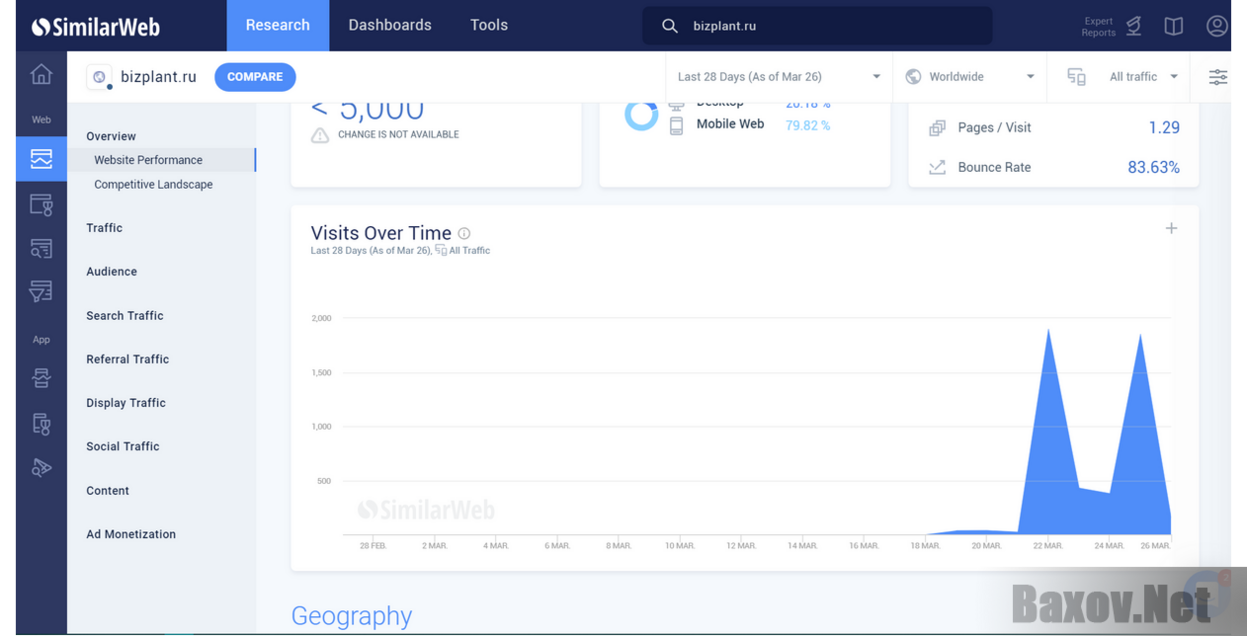Open Content in the sidebar
The width and height of the screenshot is (1247, 636).
(108, 491)
